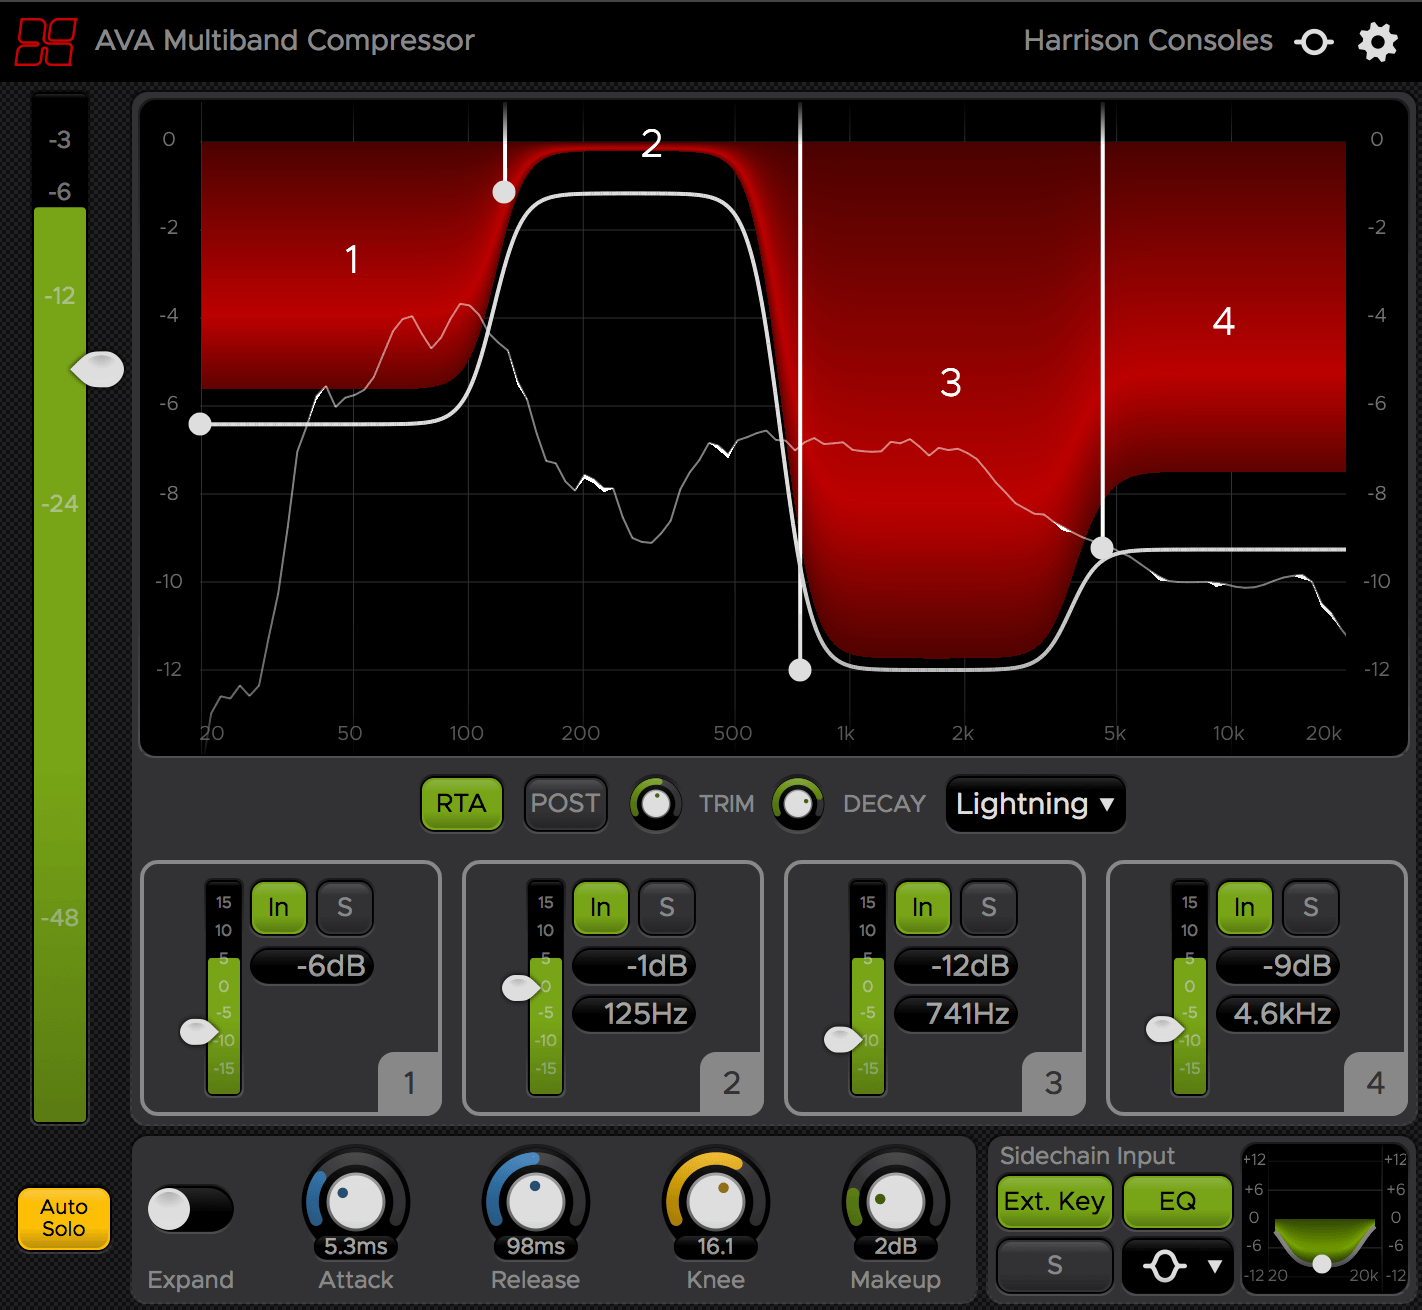Click the Decay knob
Image resolution: width=1422 pixels, height=1310 pixels.
click(x=797, y=803)
